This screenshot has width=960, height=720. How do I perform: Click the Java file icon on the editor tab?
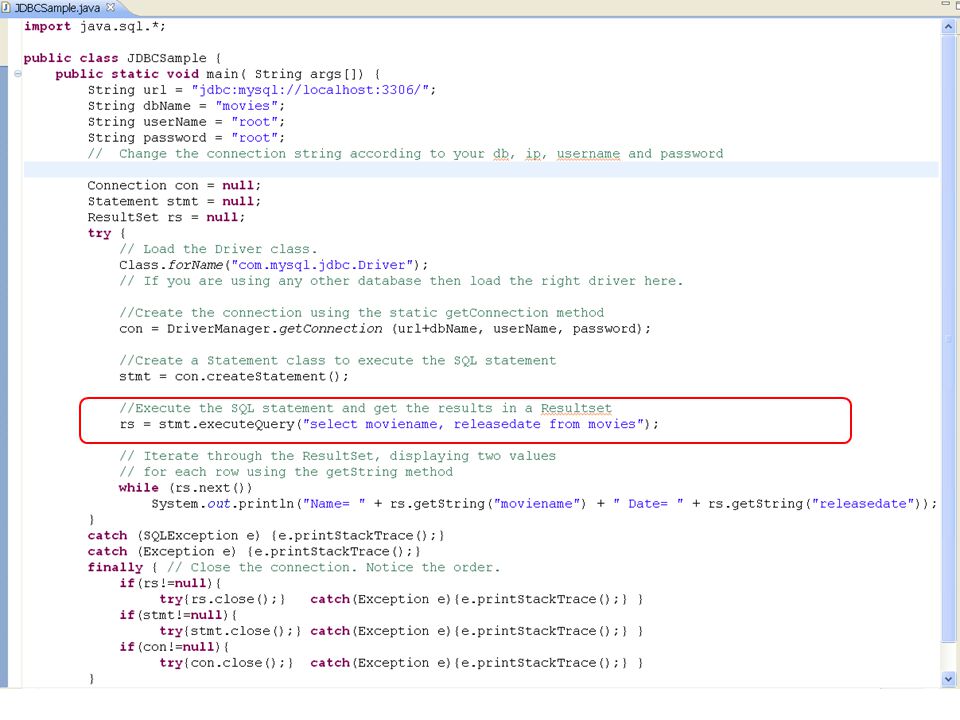pyautogui.click(x=6, y=7)
